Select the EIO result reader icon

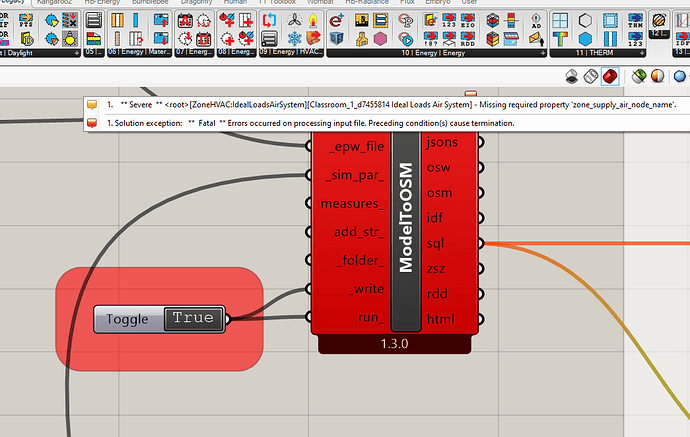click(468, 20)
